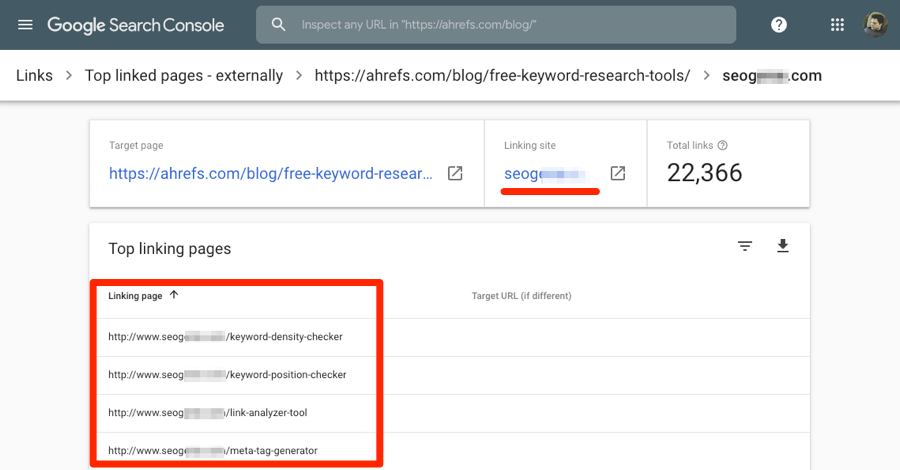The height and width of the screenshot is (470, 900).
Task: Go to Top linked pages - externally breadcrumb
Action: coord(184,75)
